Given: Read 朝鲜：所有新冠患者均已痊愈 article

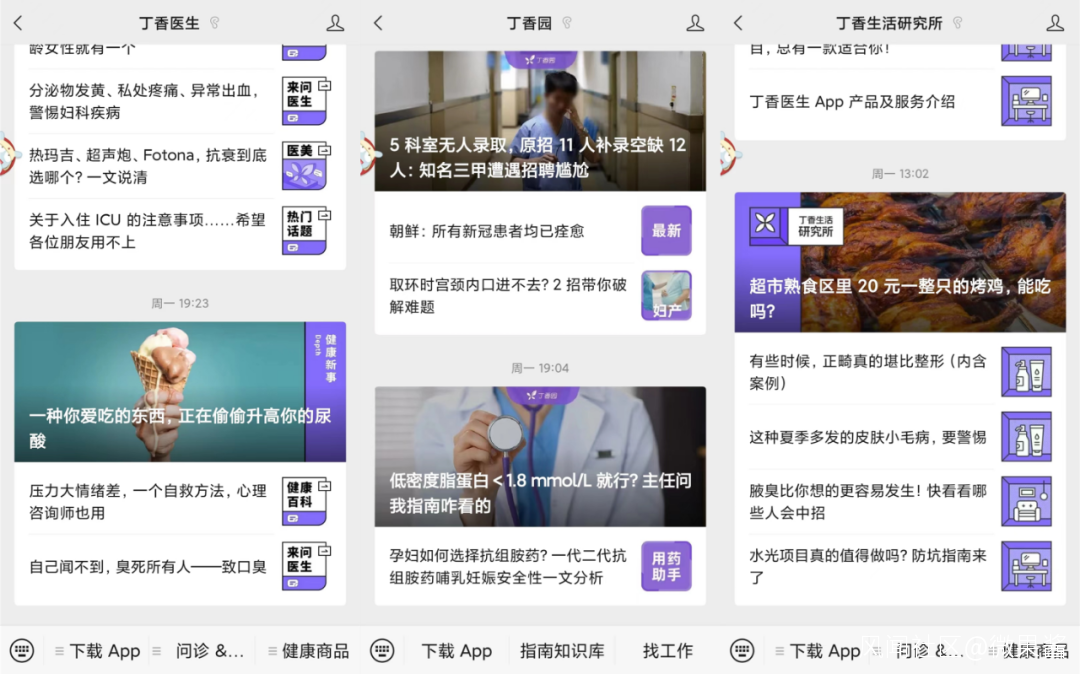Looking at the screenshot, I should (x=486, y=231).
